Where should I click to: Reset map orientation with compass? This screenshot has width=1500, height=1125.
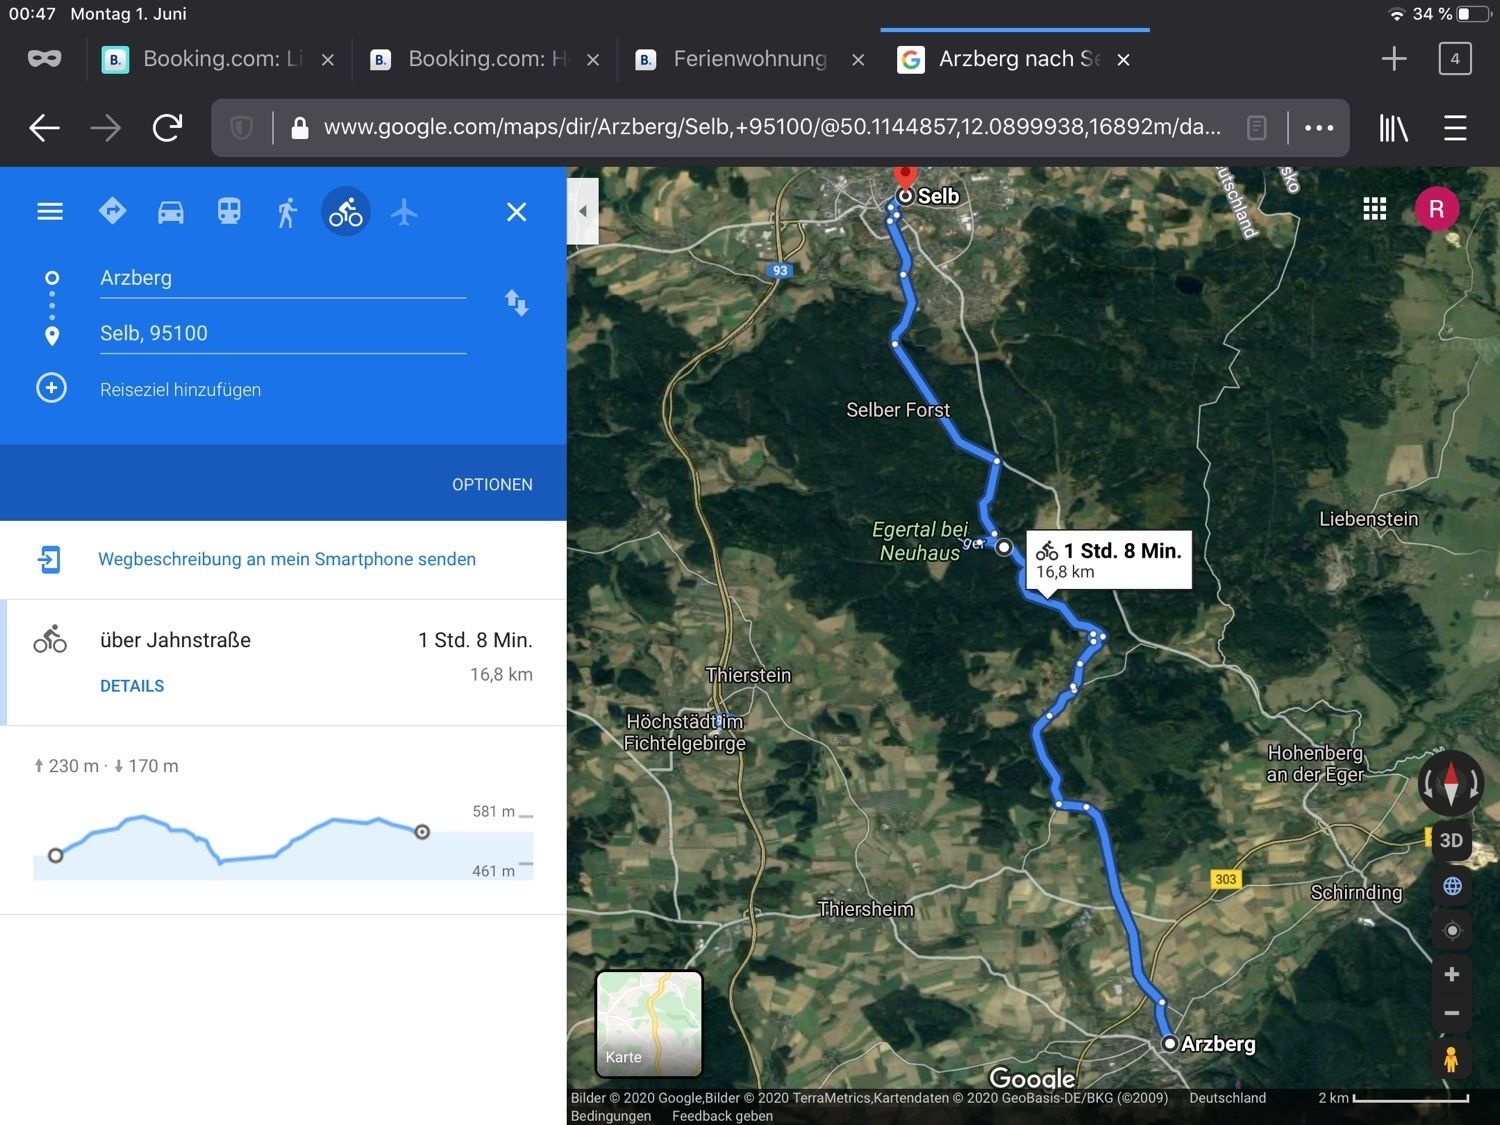tap(1451, 783)
